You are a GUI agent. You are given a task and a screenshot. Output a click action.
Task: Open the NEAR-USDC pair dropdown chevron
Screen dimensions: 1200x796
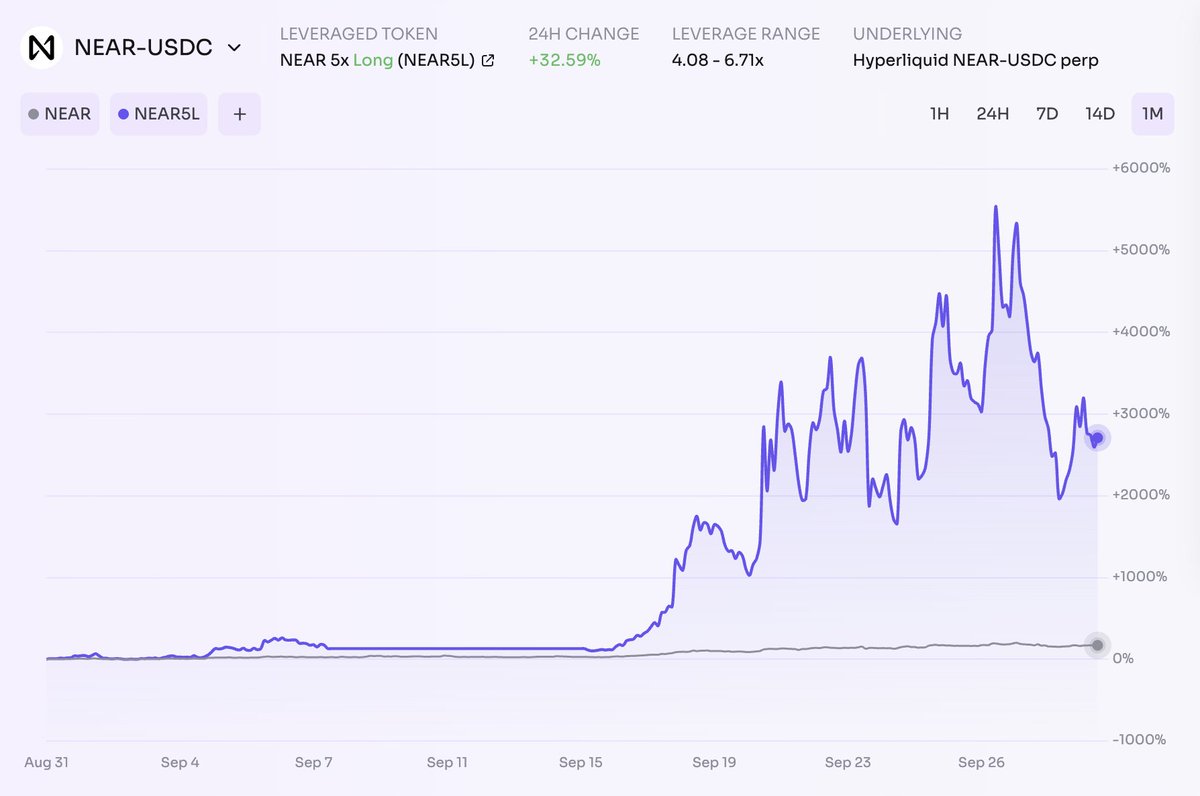[x=234, y=48]
